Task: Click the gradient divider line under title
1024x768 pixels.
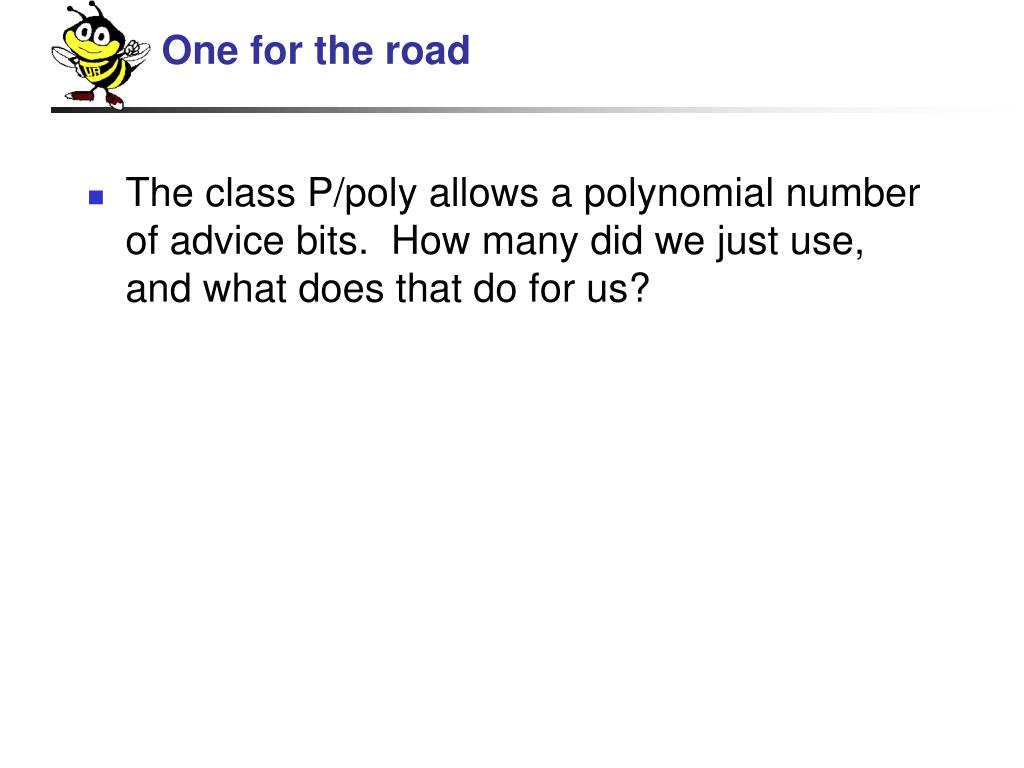Action: pyautogui.click(x=522, y=110)
